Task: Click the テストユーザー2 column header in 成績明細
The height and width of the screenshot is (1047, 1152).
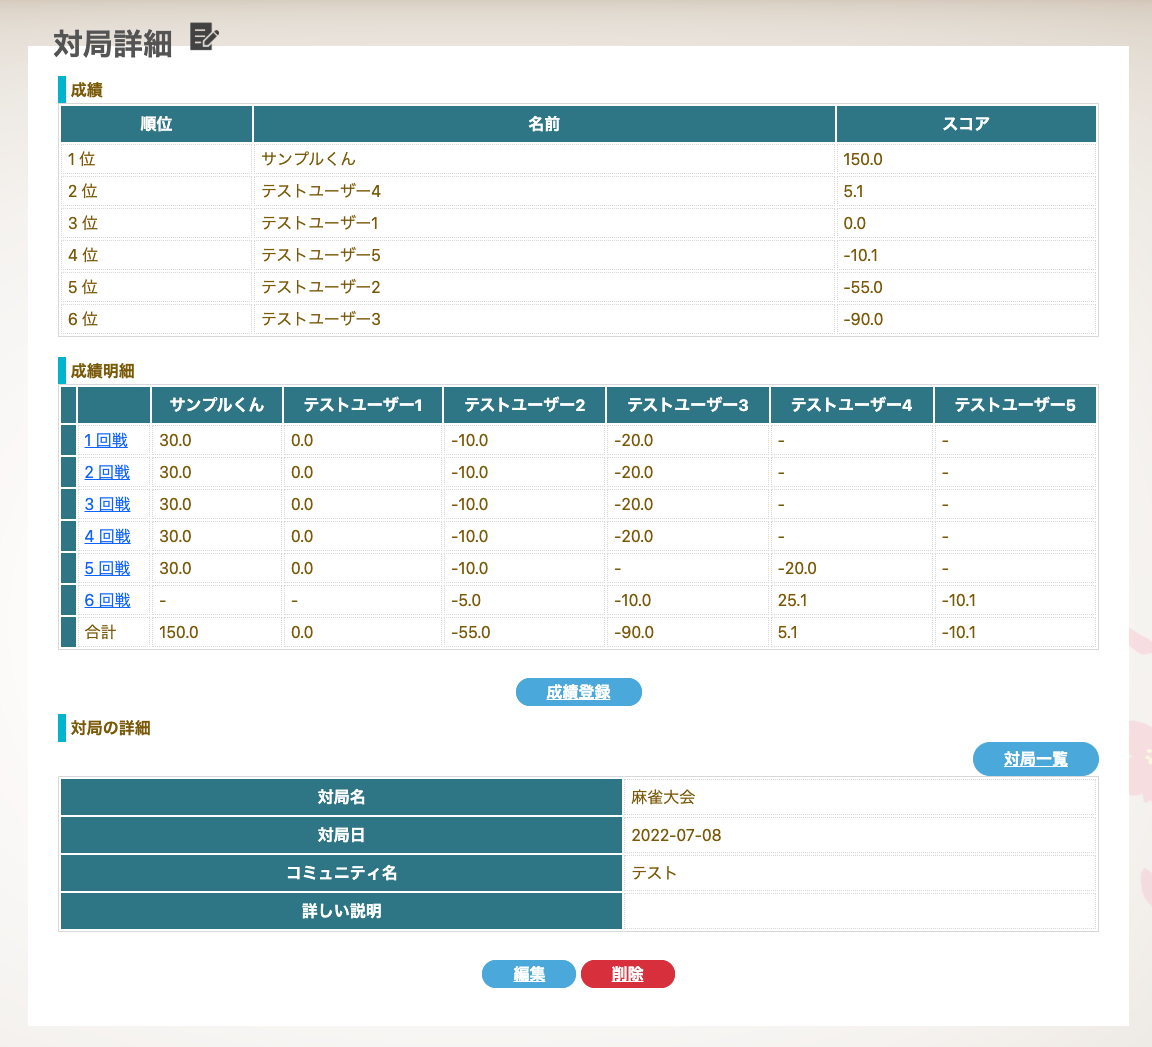Action: click(x=525, y=405)
